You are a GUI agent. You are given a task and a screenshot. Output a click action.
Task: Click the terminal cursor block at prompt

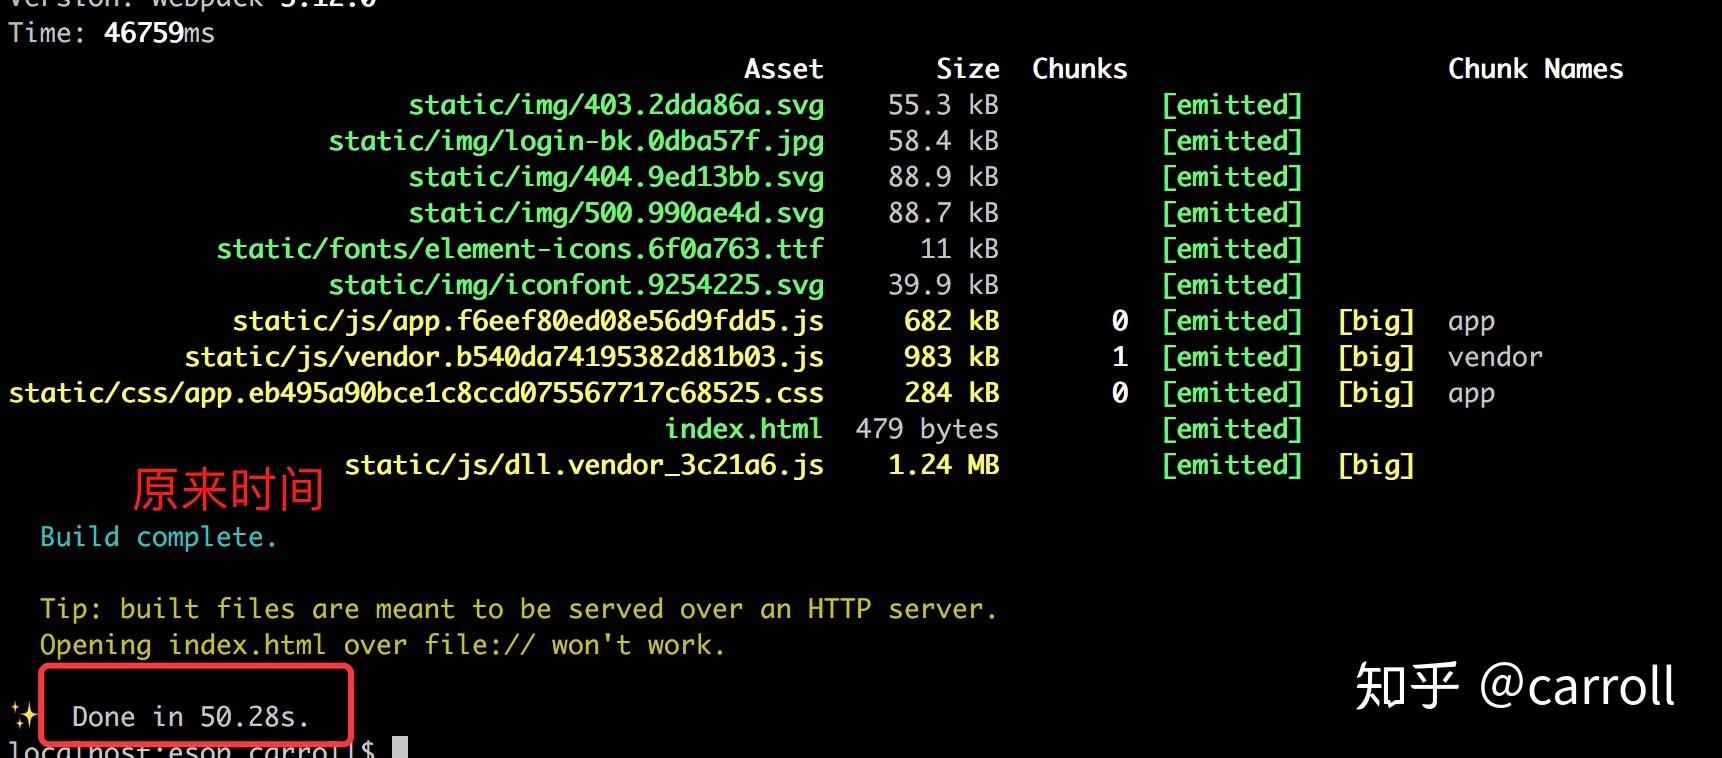[x=400, y=747]
